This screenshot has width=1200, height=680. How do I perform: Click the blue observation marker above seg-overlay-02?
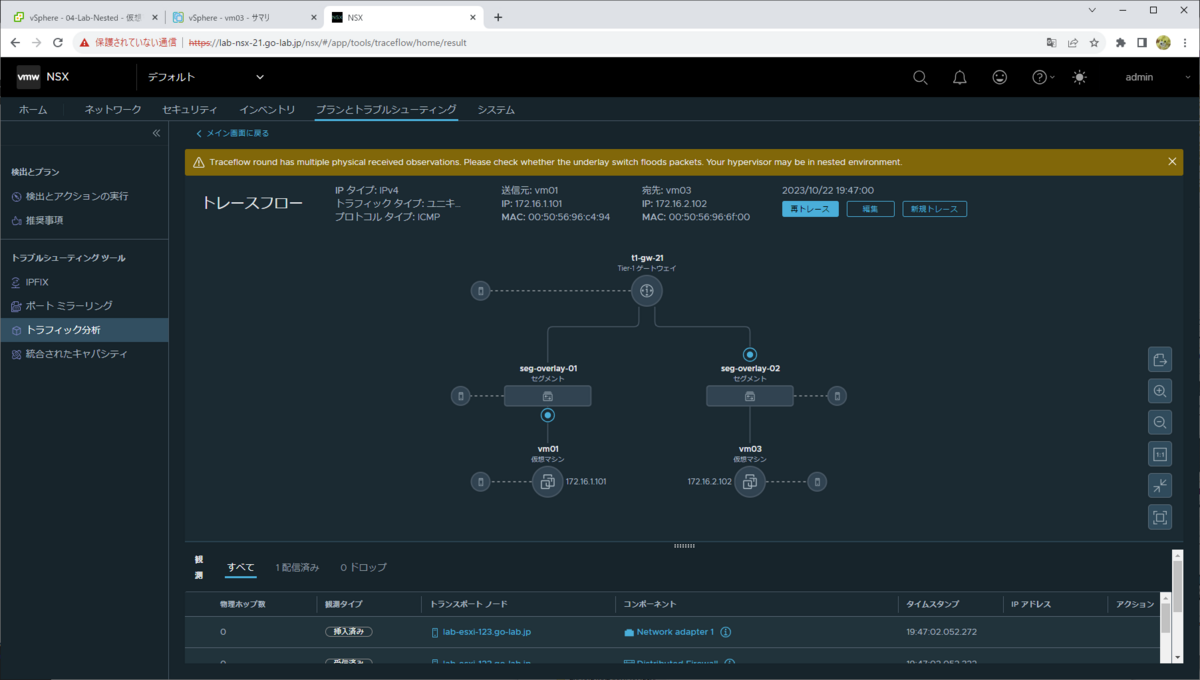tap(749, 354)
